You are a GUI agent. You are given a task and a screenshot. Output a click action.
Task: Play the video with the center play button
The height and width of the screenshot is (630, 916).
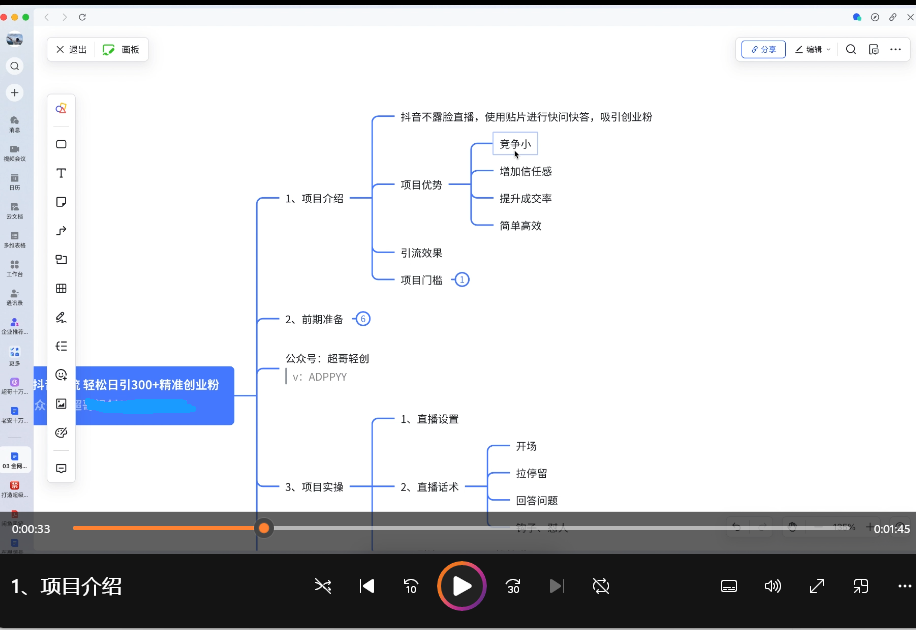462,586
